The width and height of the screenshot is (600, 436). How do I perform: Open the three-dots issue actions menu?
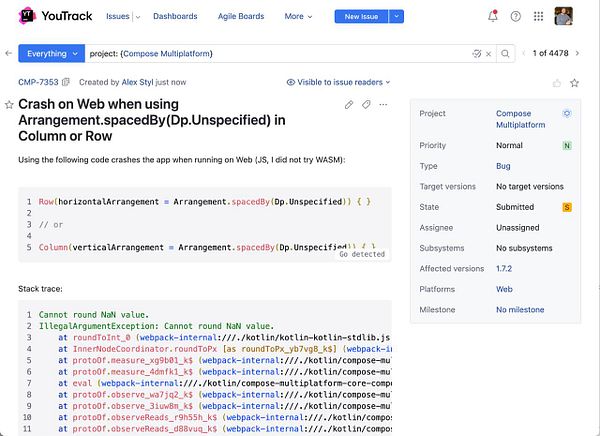click(383, 105)
